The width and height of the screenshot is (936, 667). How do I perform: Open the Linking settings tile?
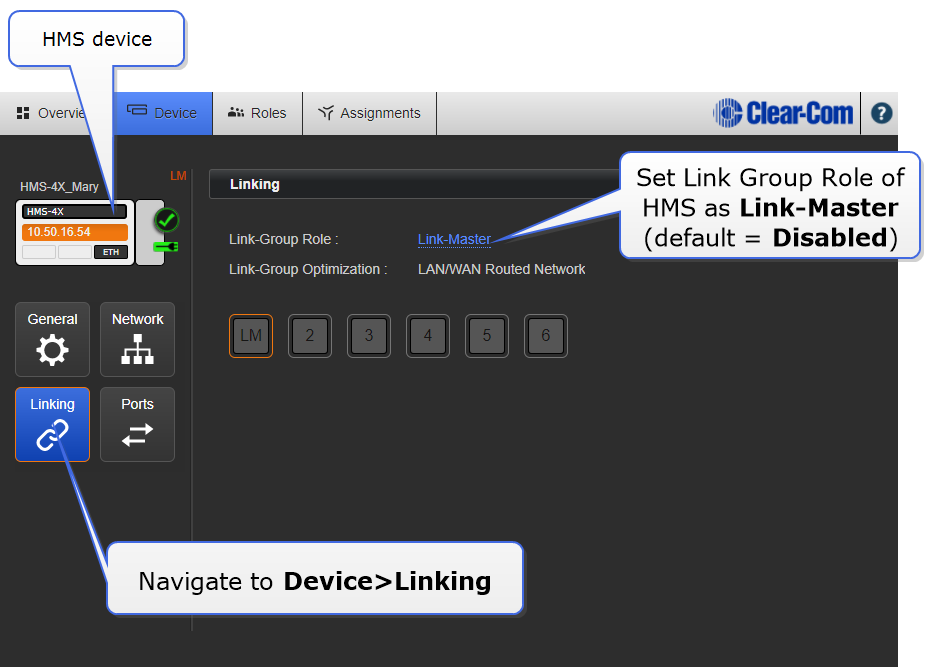click(52, 424)
